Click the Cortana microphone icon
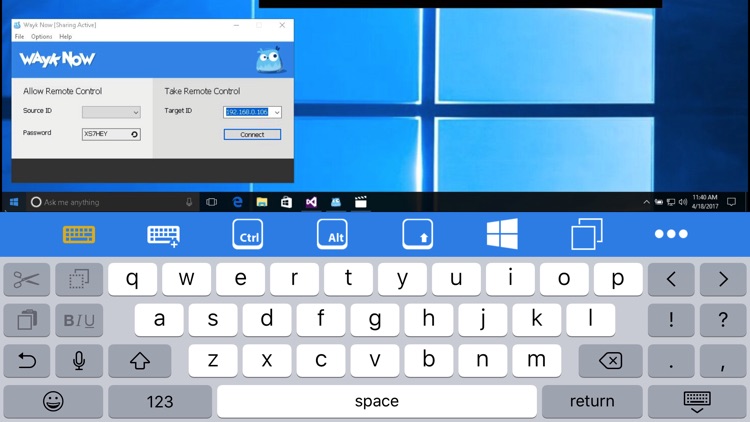The image size is (750, 422). (x=189, y=202)
